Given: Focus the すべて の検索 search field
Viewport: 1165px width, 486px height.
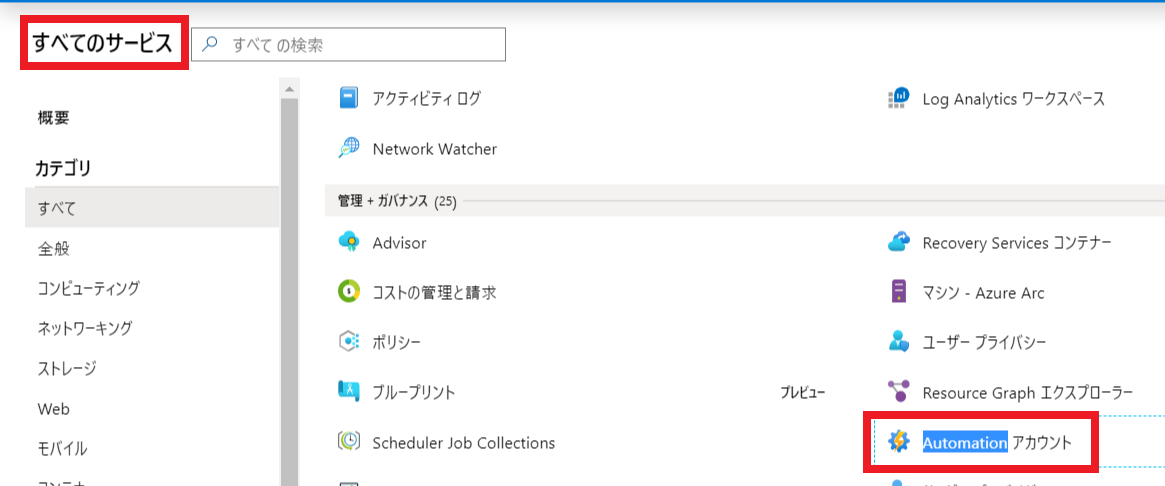Looking at the screenshot, I should click(x=348, y=45).
